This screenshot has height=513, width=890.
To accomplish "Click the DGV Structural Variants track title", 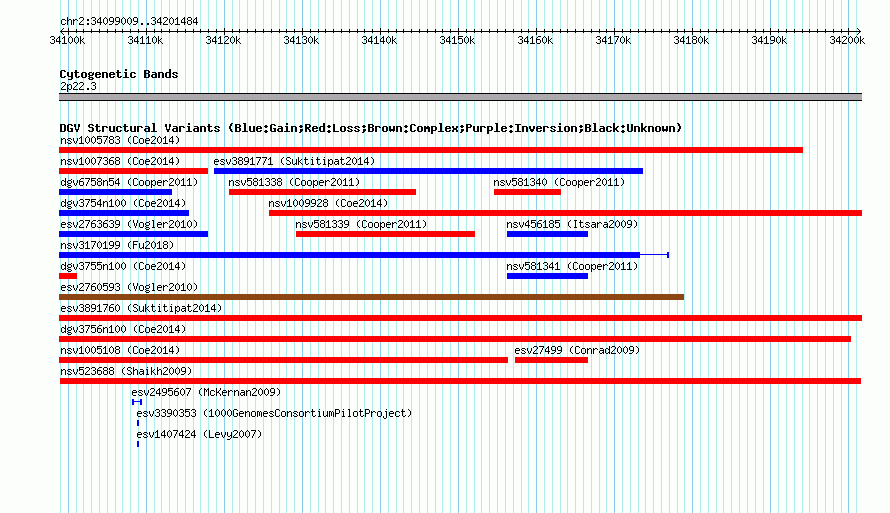I will [371, 128].
